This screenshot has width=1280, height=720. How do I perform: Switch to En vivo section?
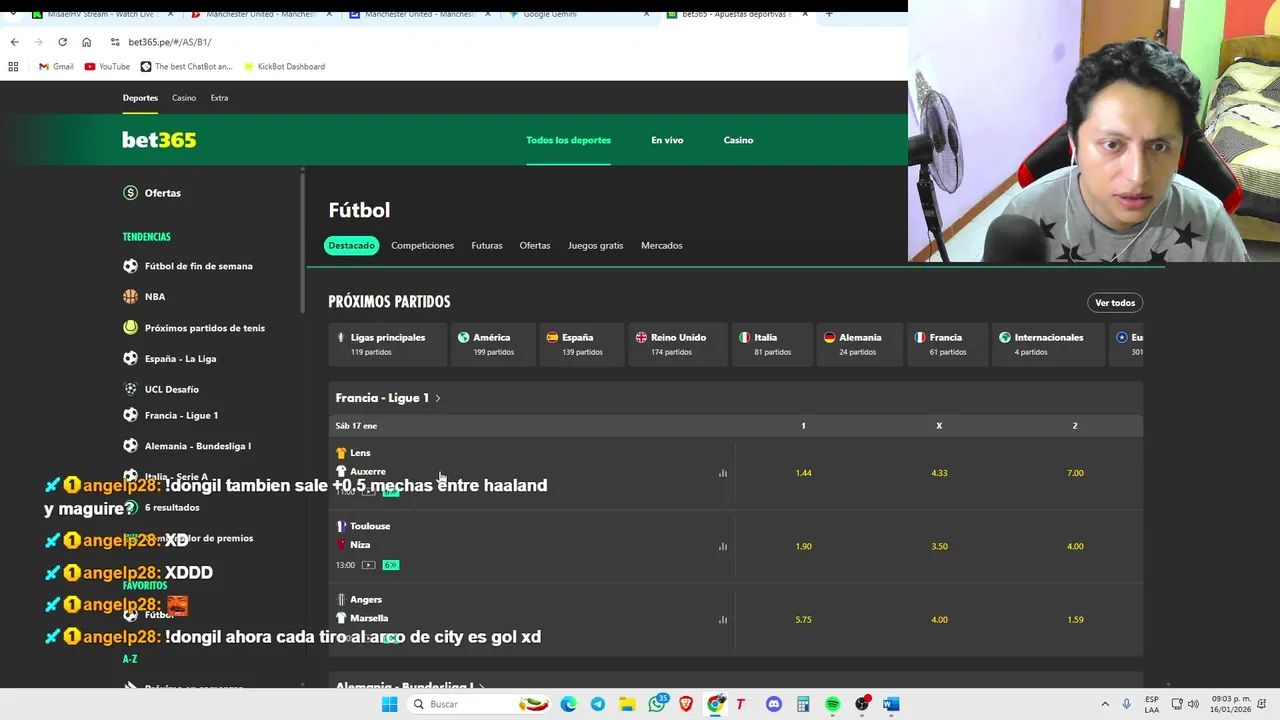click(x=667, y=140)
